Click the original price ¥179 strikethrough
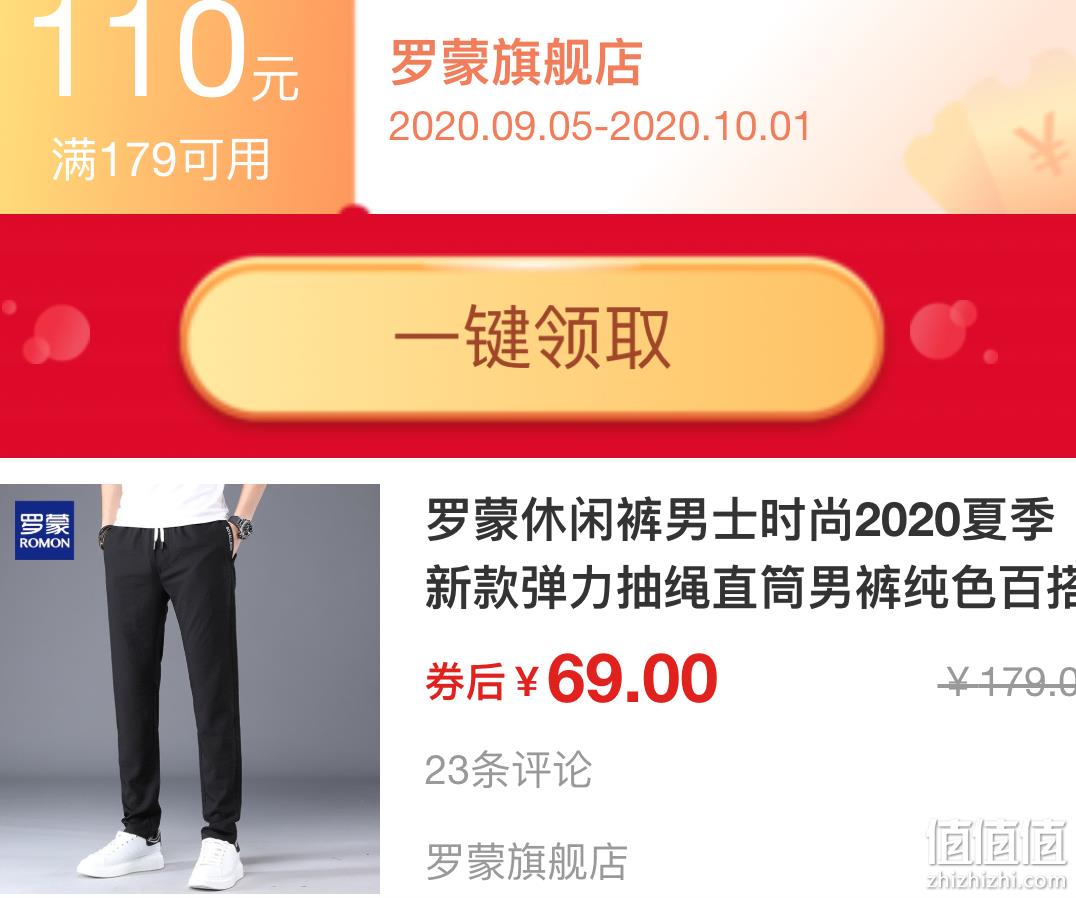The image size is (1076, 898). click(x=1007, y=682)
